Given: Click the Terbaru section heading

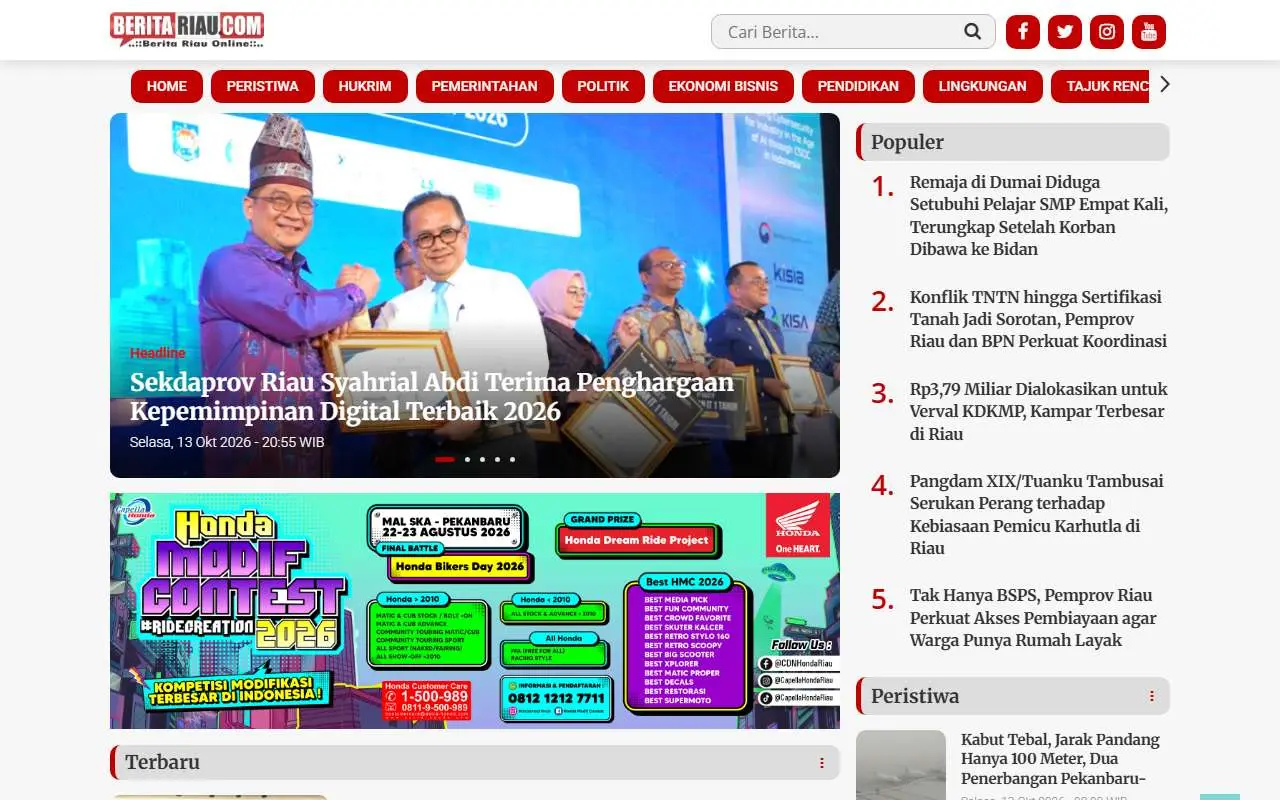Looking at the screenshot, I should pos(162,762).
